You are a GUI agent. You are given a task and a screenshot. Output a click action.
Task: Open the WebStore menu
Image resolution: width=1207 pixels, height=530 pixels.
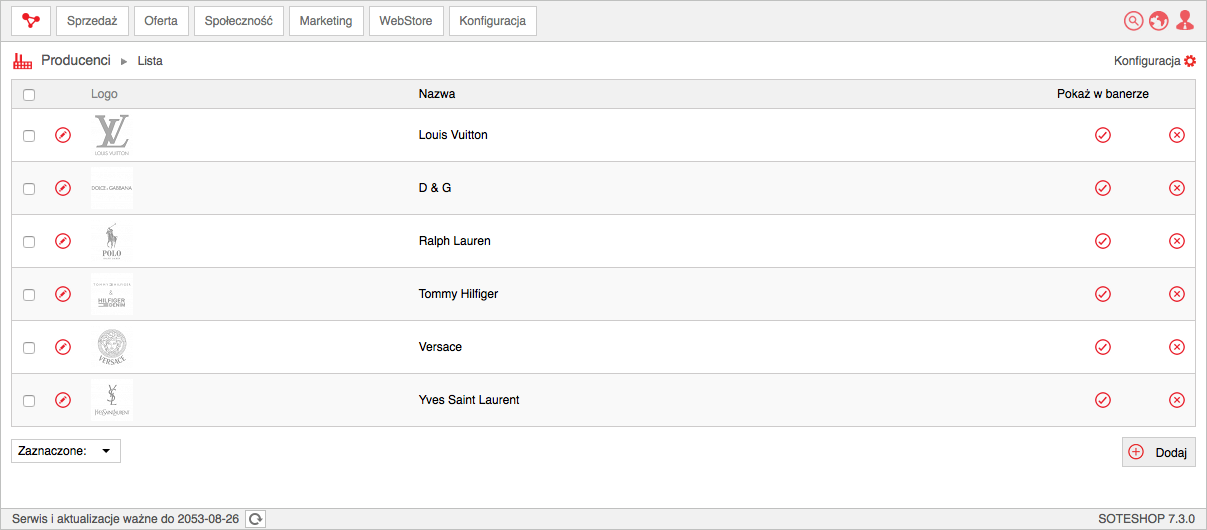406,21
